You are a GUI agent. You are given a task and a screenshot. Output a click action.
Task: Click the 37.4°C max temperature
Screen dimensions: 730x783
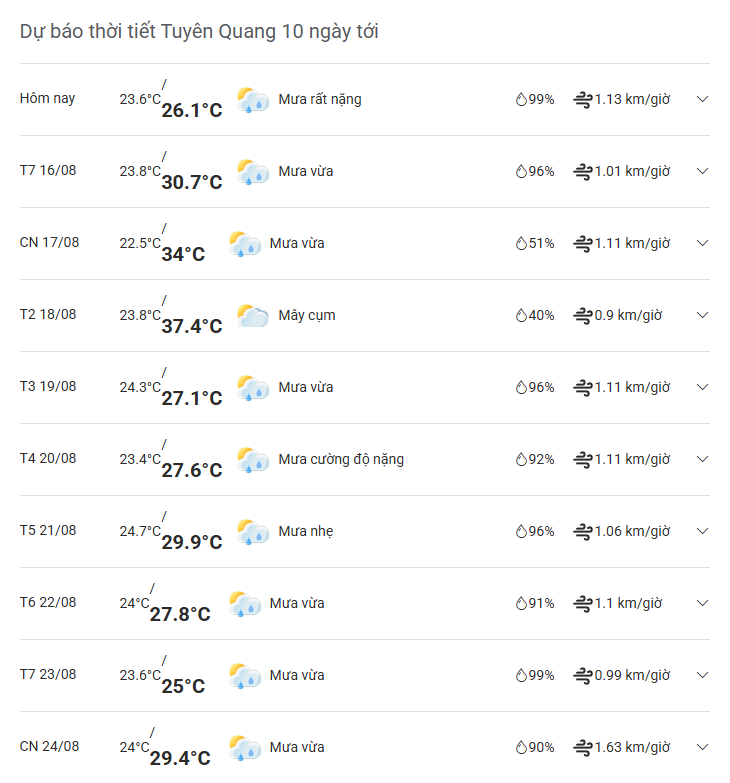click(192, 326)
